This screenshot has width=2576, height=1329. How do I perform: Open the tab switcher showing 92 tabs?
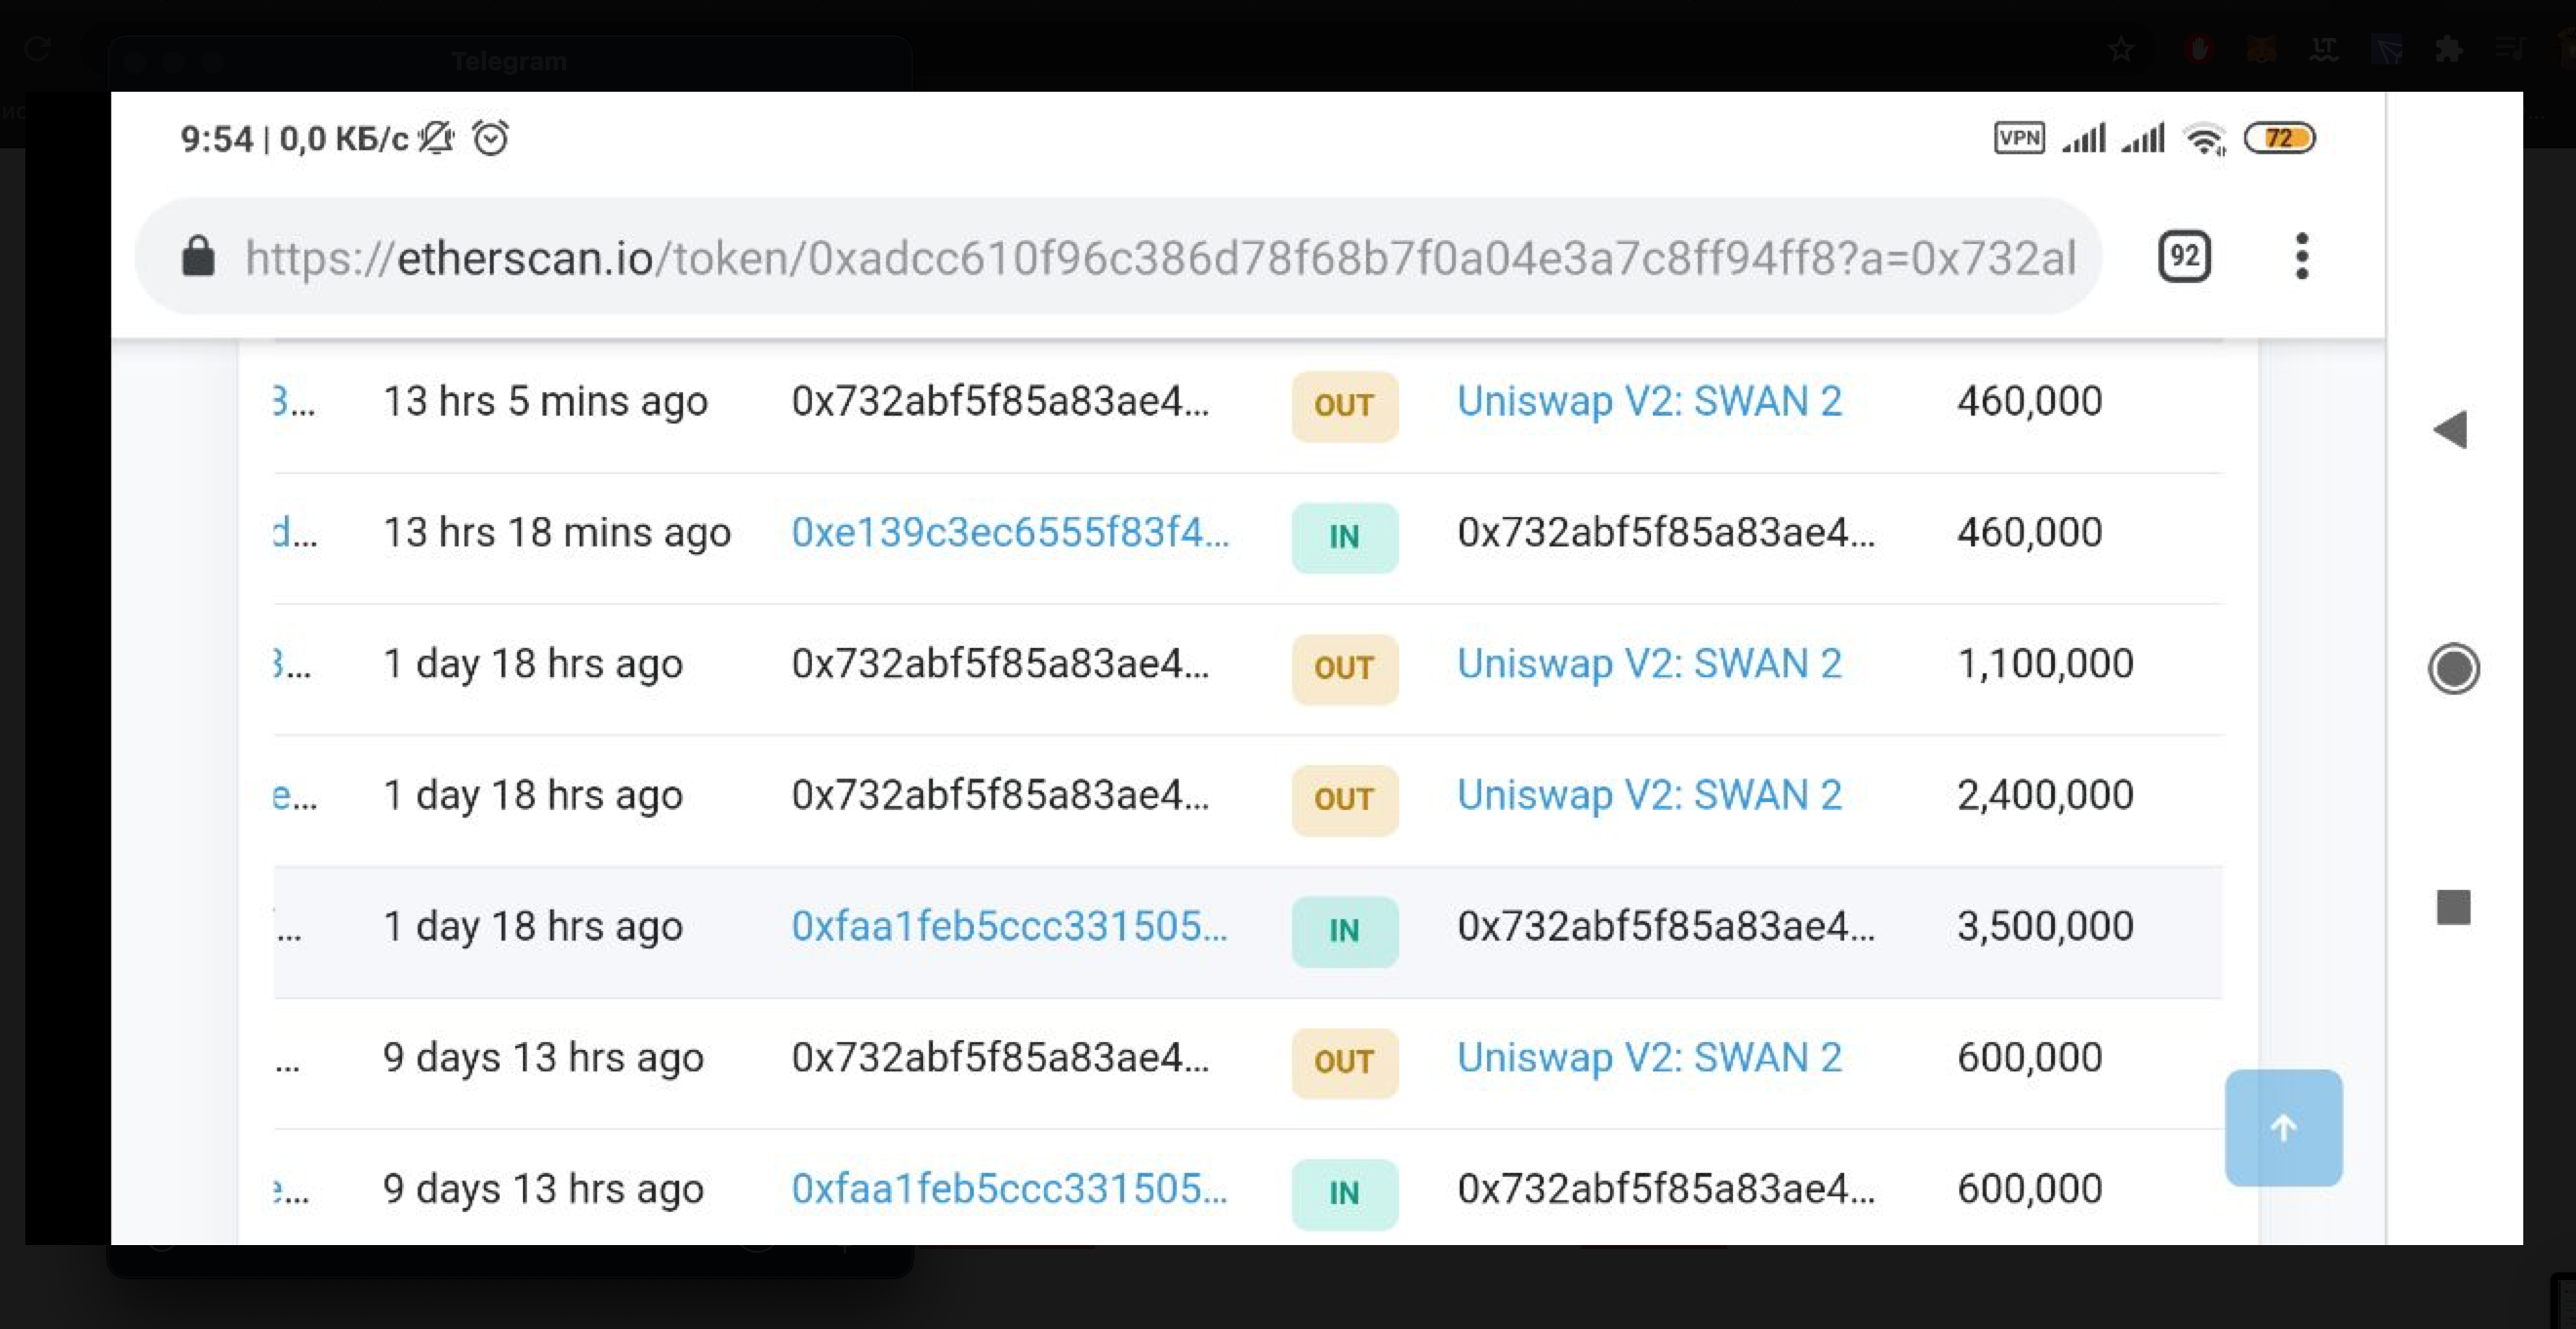click(x=2184, y=257)
